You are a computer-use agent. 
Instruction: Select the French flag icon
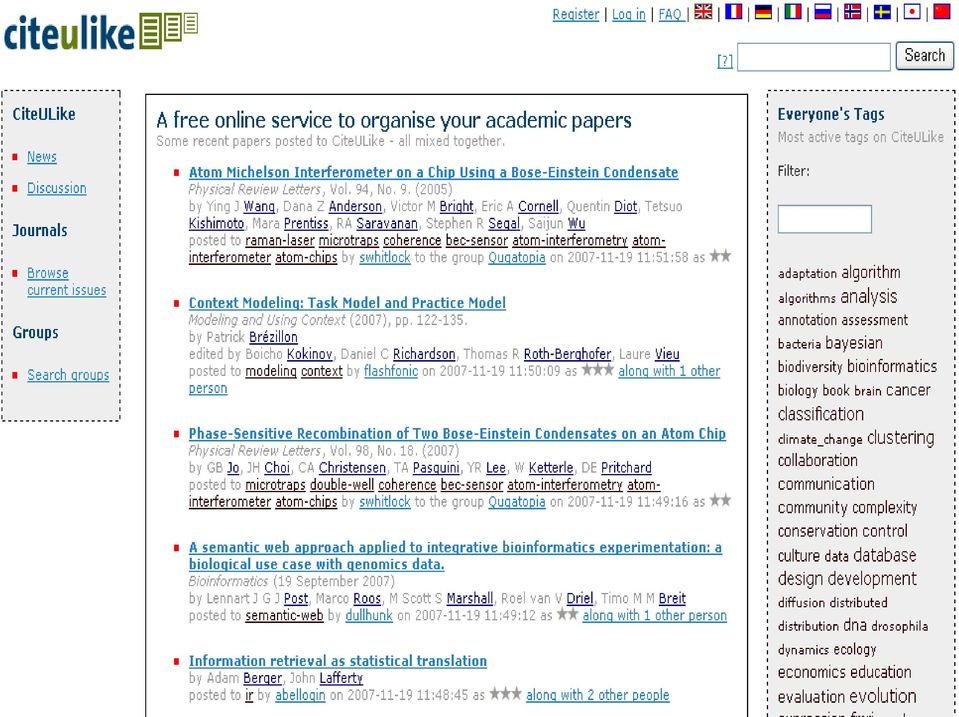733,12
